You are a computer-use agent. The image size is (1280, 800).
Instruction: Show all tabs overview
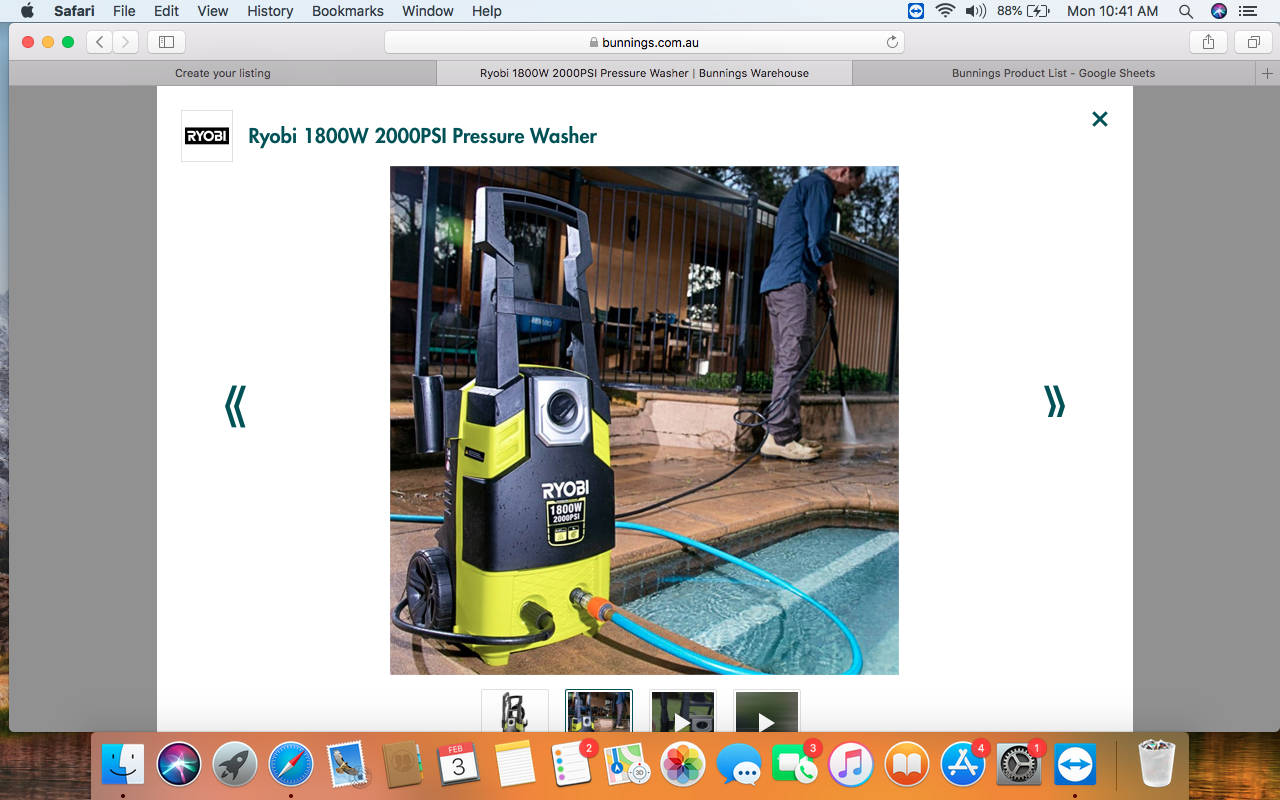(x=1253, y=42)
